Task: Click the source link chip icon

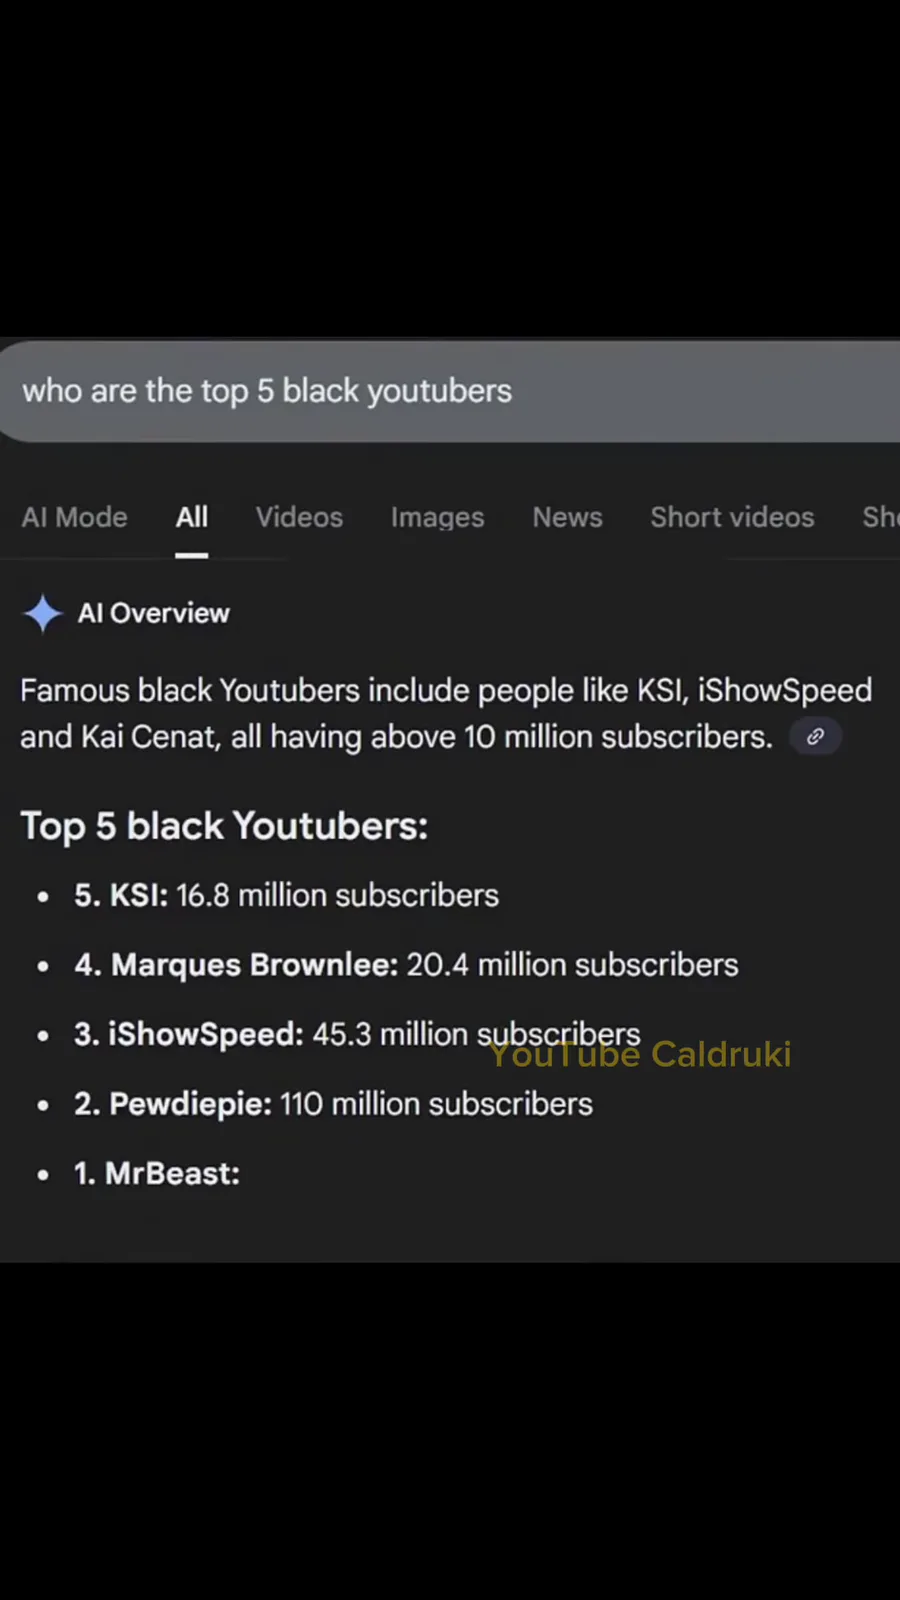Action: (x=815, y=737)
